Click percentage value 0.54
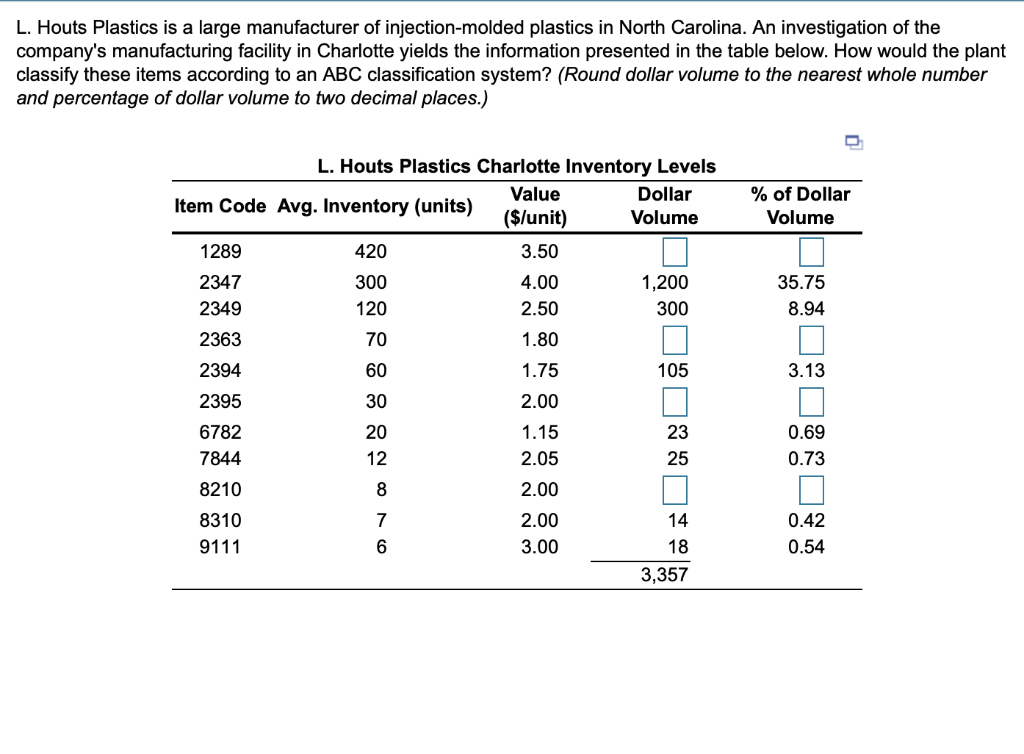The width and height of the screenshot is (1024, 754). click(x=806, y=546)
